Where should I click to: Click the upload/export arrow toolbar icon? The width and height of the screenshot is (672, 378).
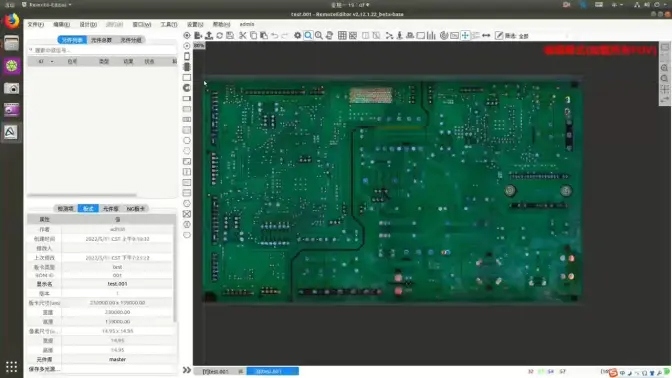click(x=209, y=36)
